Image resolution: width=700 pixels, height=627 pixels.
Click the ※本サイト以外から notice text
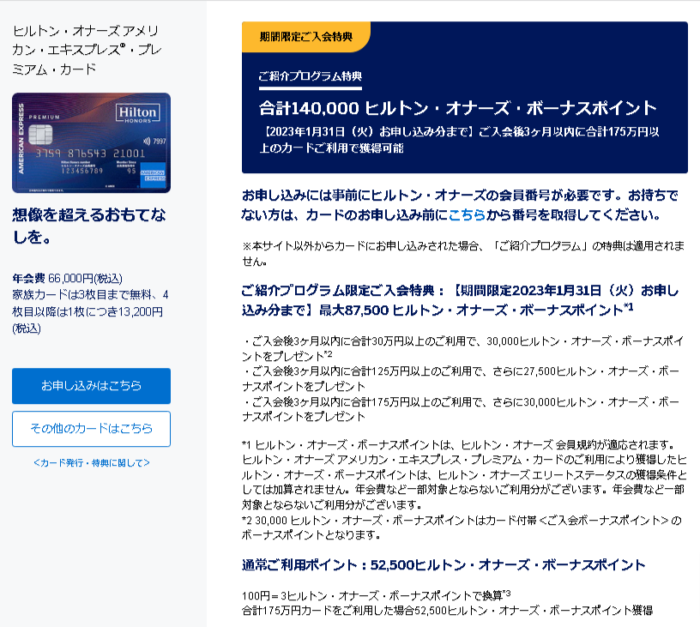tap(463, 253)
